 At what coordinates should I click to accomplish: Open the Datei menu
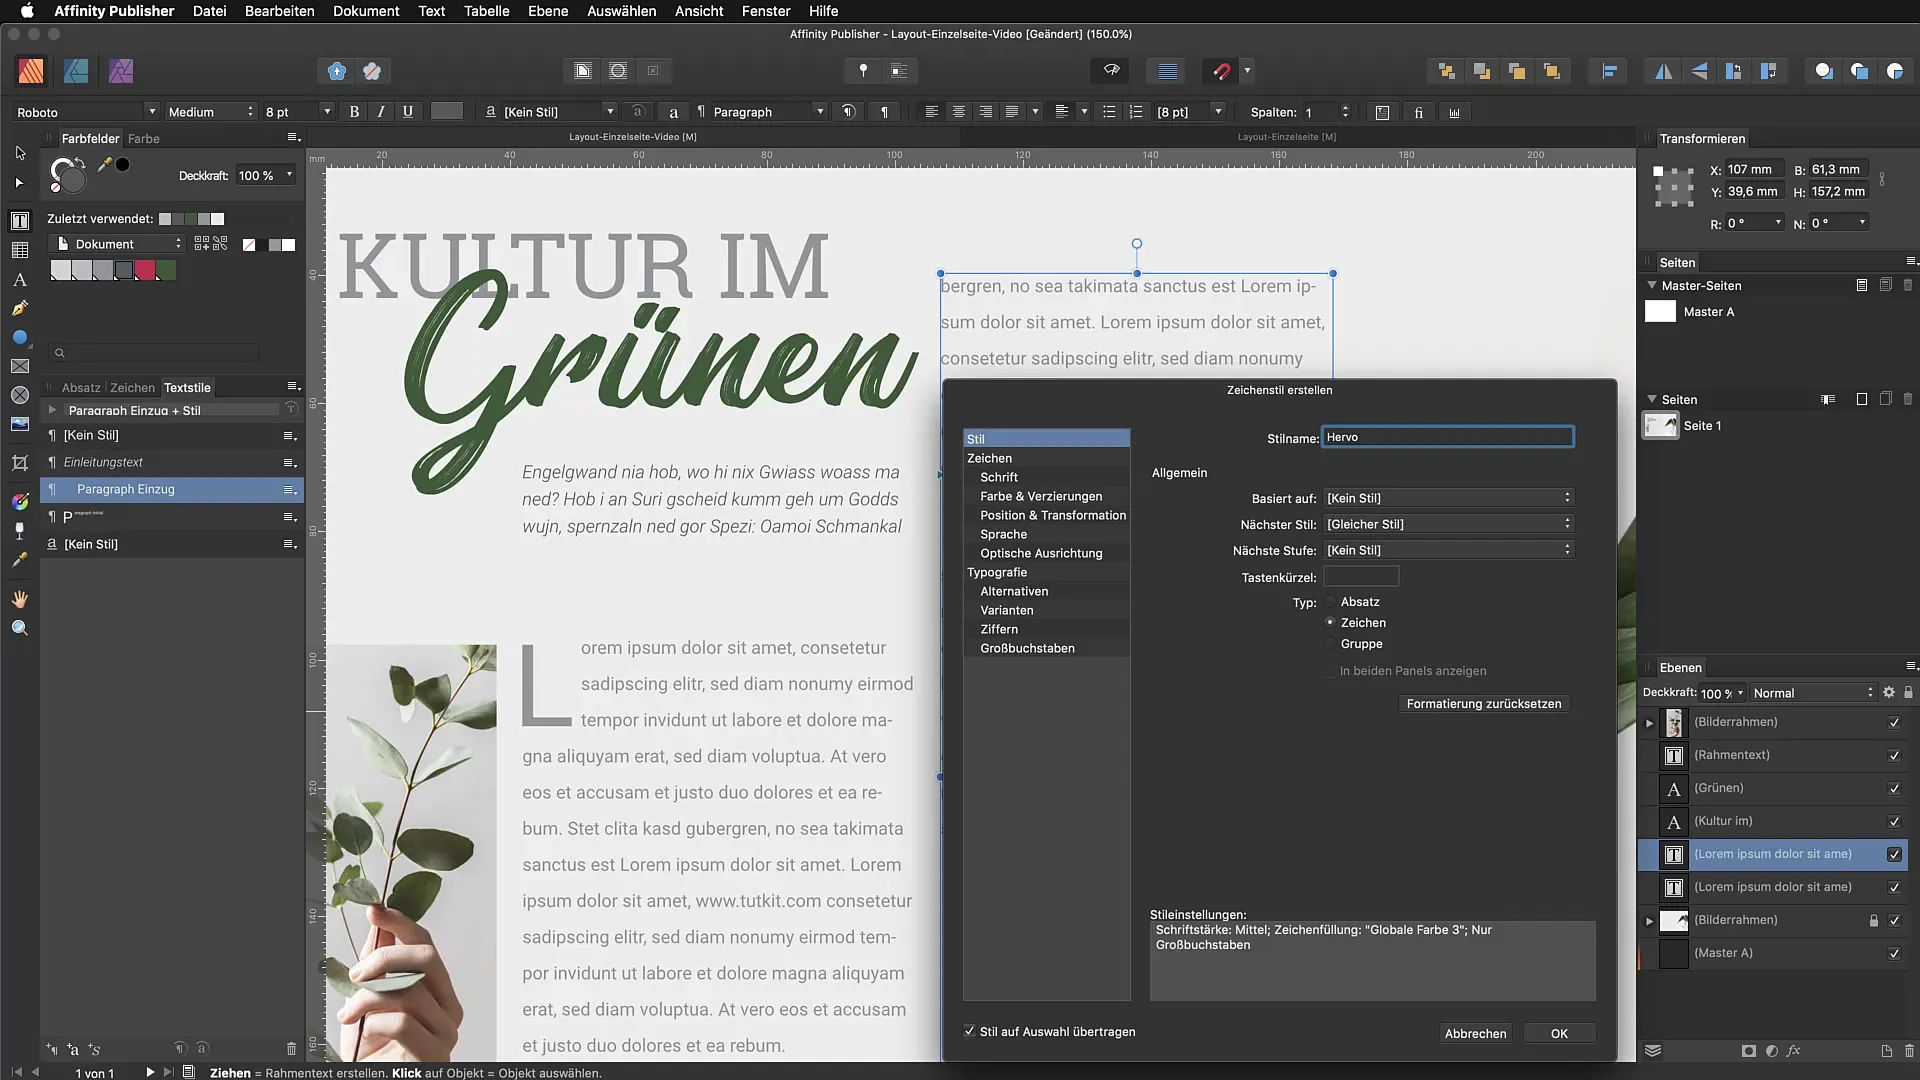[x=209, y=11]
